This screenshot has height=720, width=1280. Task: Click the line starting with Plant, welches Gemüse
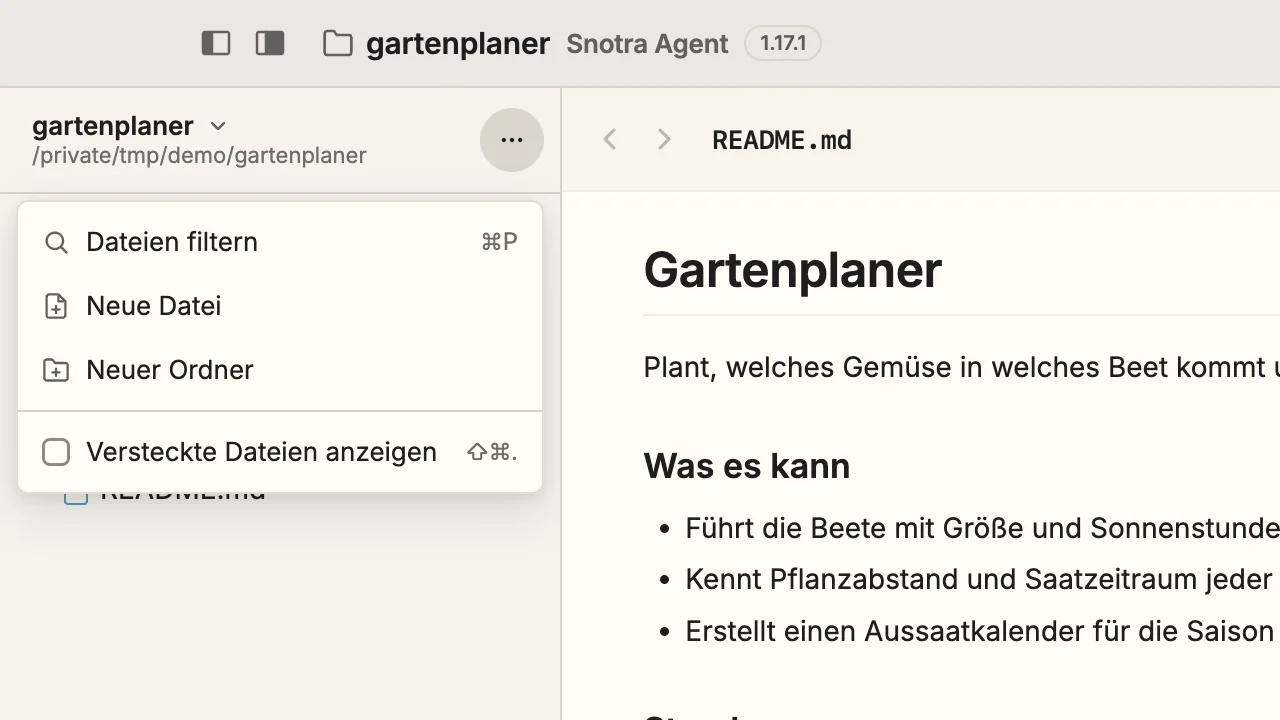(x=962, y=367)
